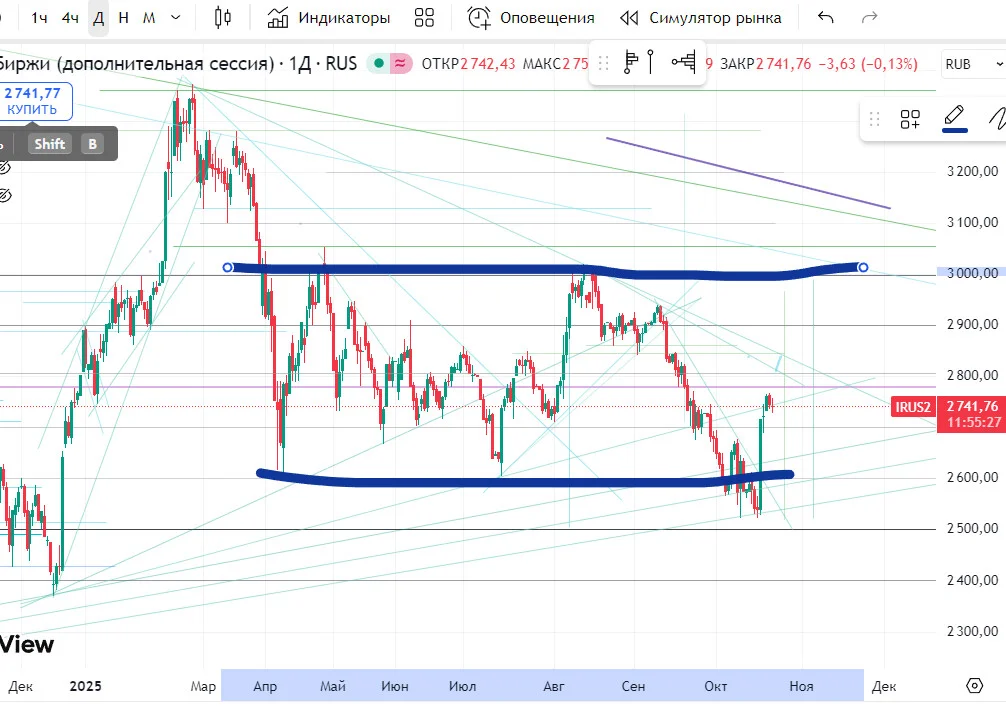
Task: Select the bar profile tool with bottom circle
Action: point(631,62)
